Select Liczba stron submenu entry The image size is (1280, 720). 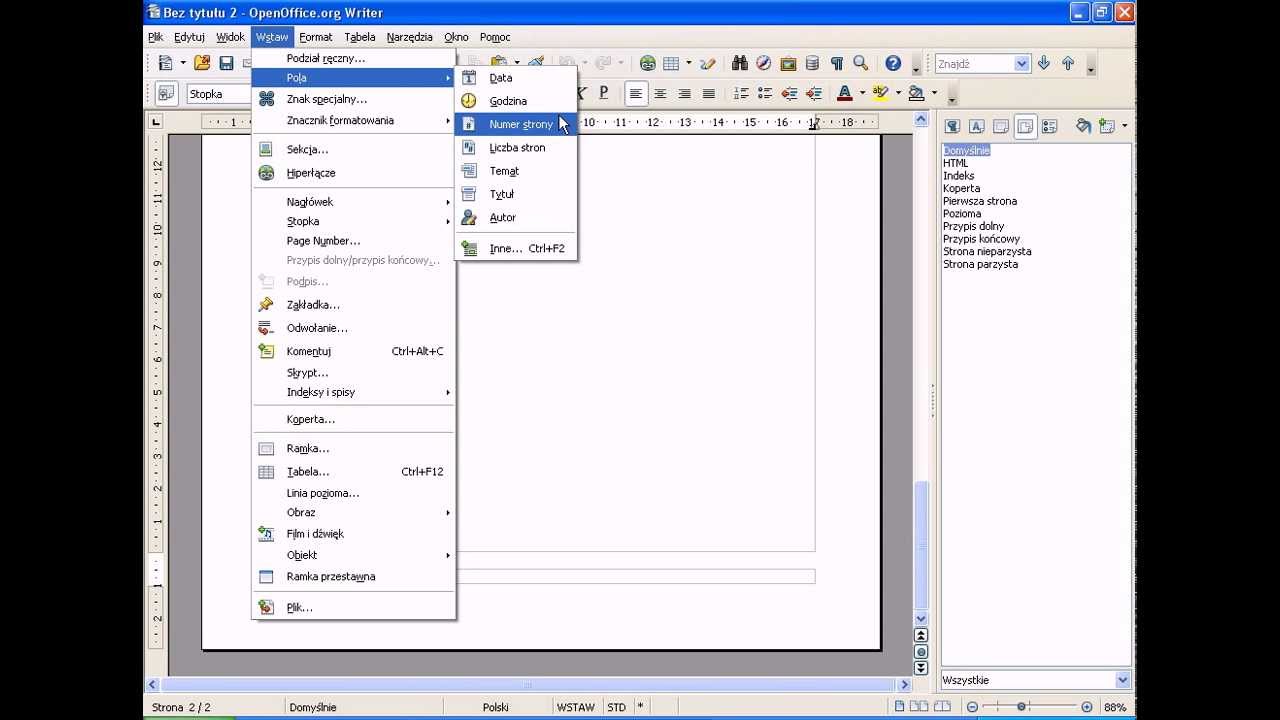pos(516,147)
